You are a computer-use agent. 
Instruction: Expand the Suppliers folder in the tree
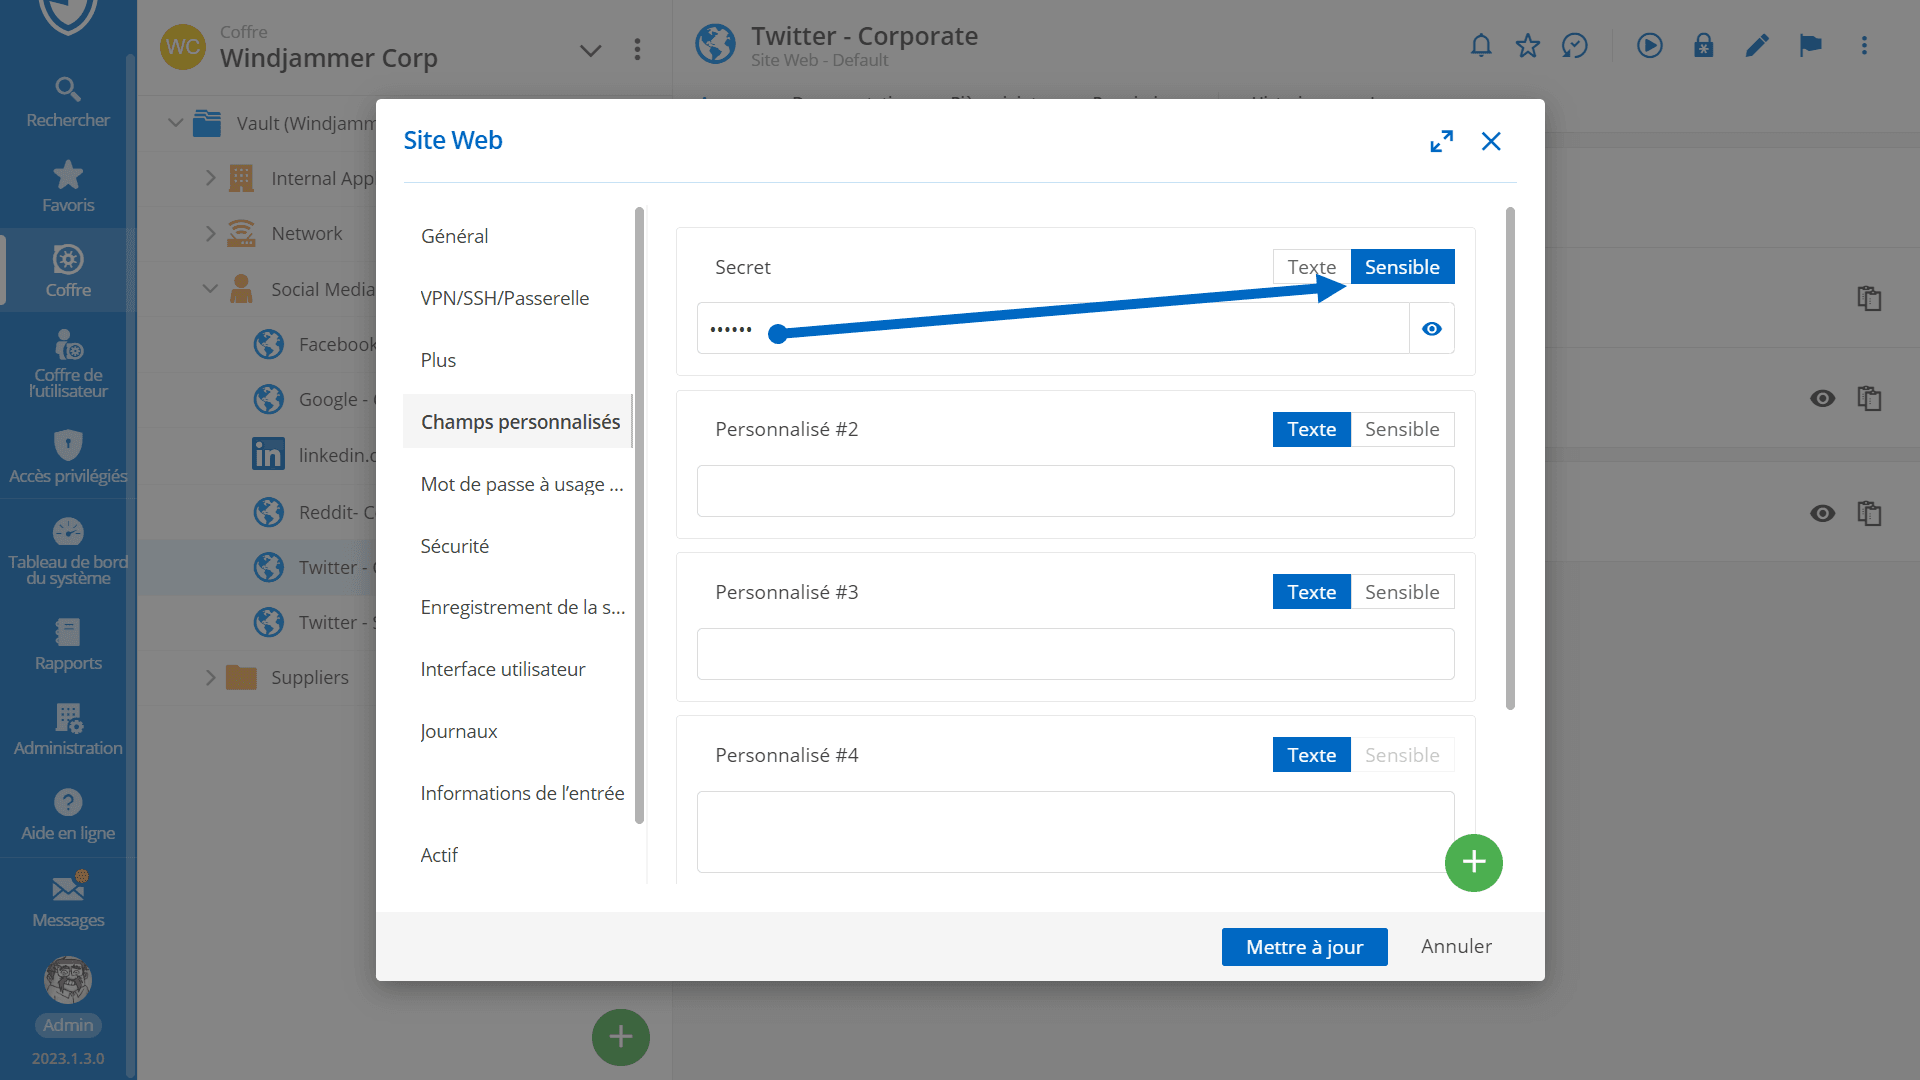click(x=210, y=677)
